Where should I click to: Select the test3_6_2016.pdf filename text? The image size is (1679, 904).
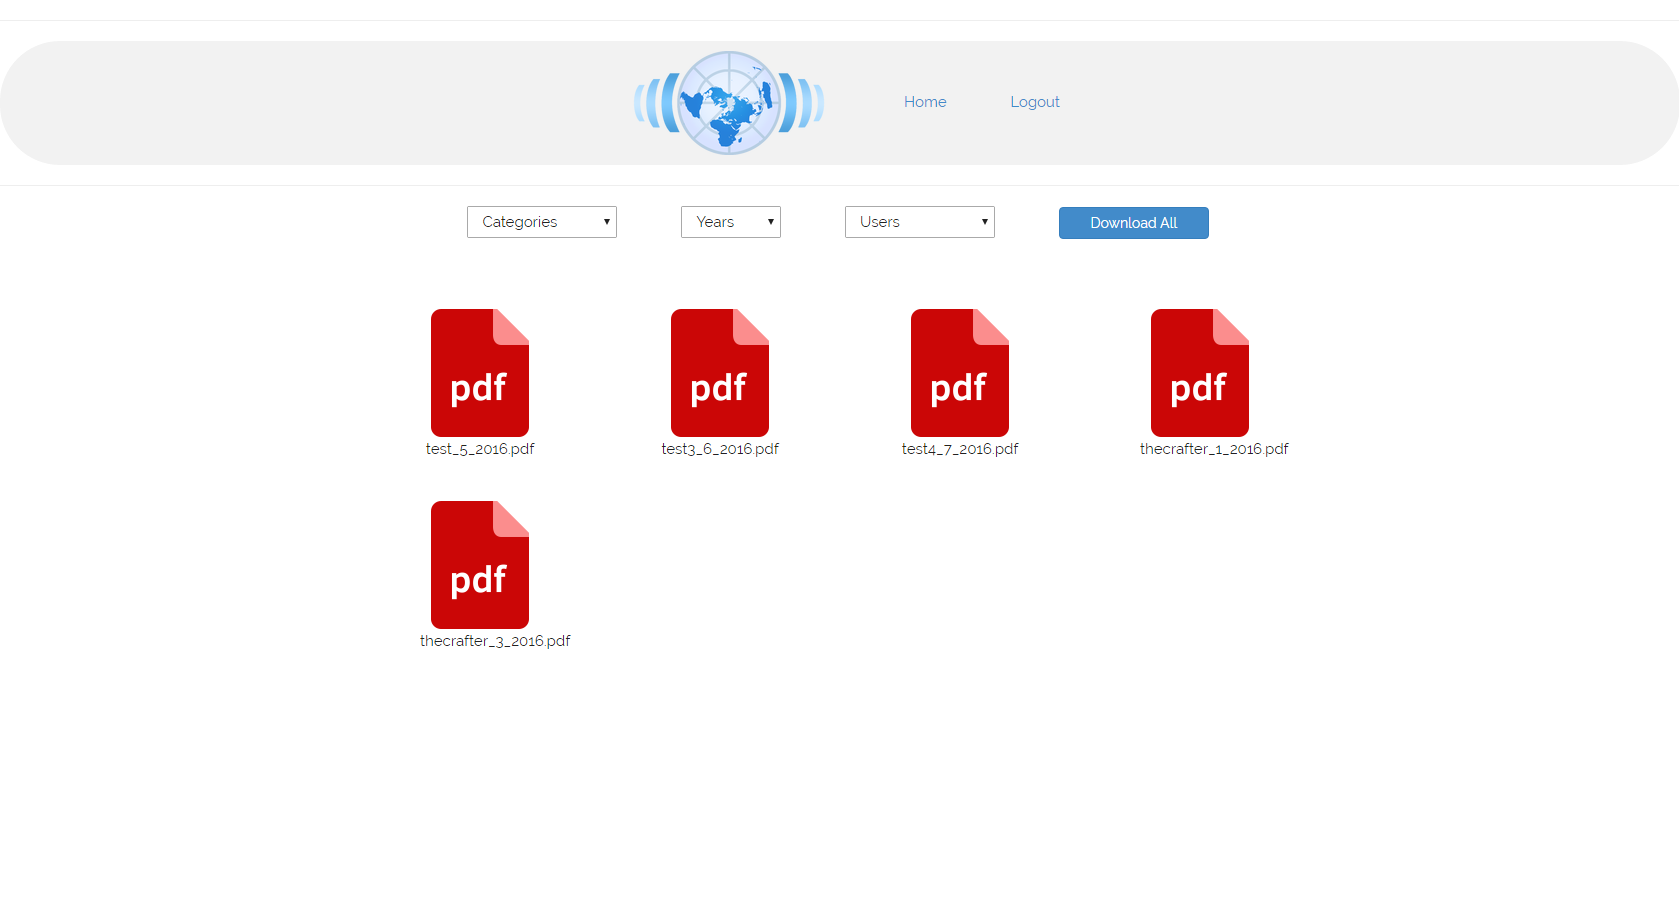pos(720,449)
